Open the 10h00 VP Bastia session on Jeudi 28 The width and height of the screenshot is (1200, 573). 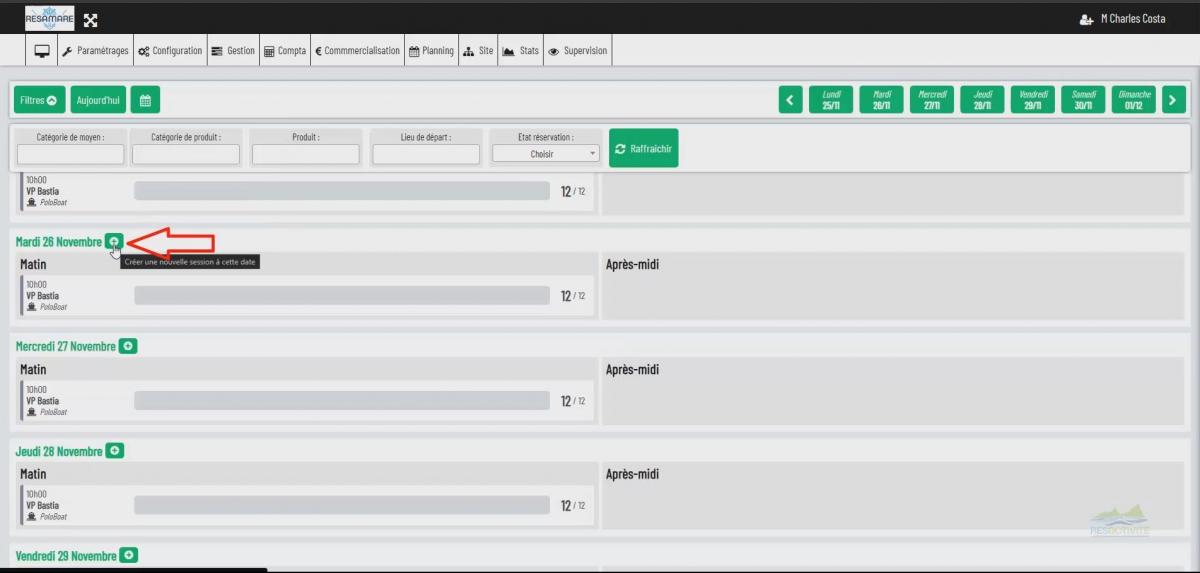307,505
